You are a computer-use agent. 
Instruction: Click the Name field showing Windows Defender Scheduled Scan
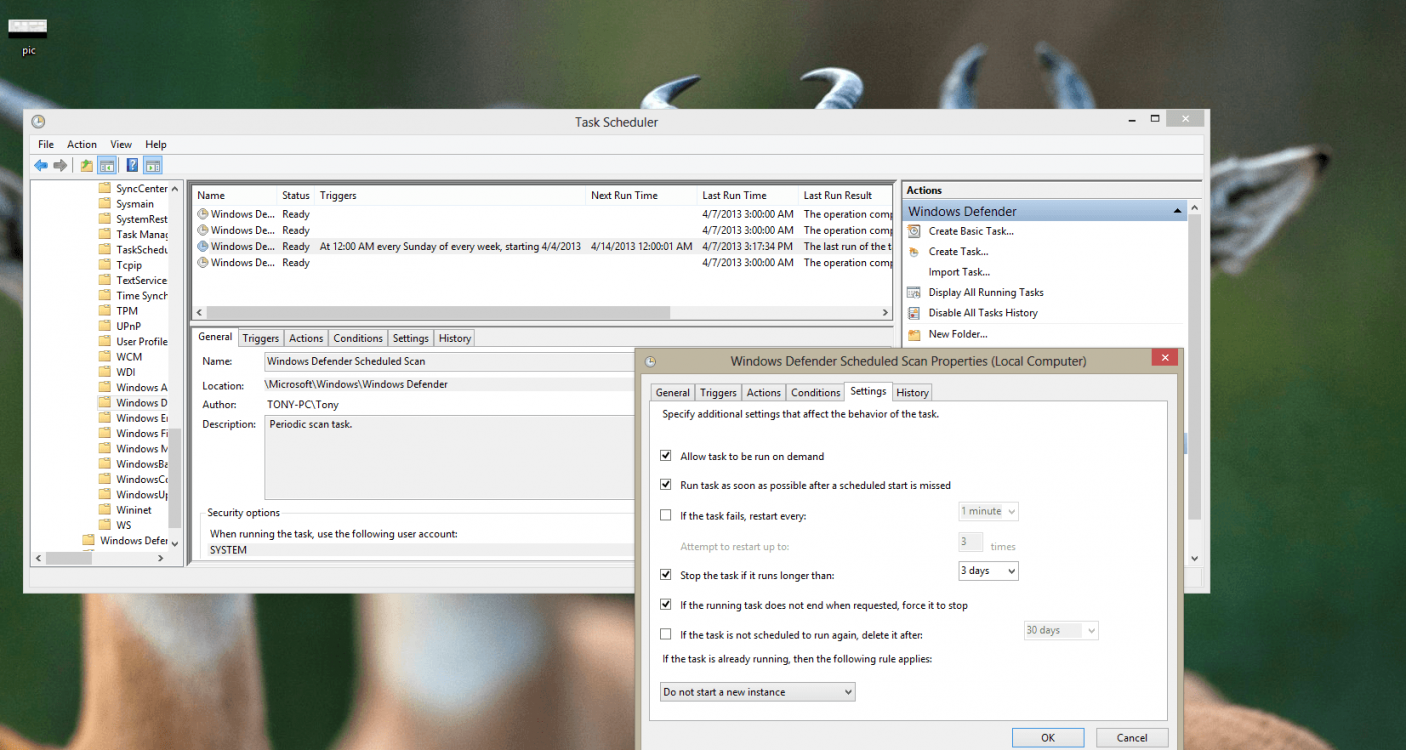point(449,361)
